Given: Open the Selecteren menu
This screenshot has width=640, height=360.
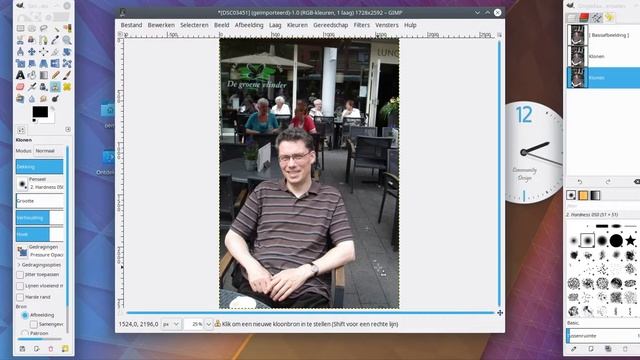Looking at the screenshot, I should tap(194, 25).
